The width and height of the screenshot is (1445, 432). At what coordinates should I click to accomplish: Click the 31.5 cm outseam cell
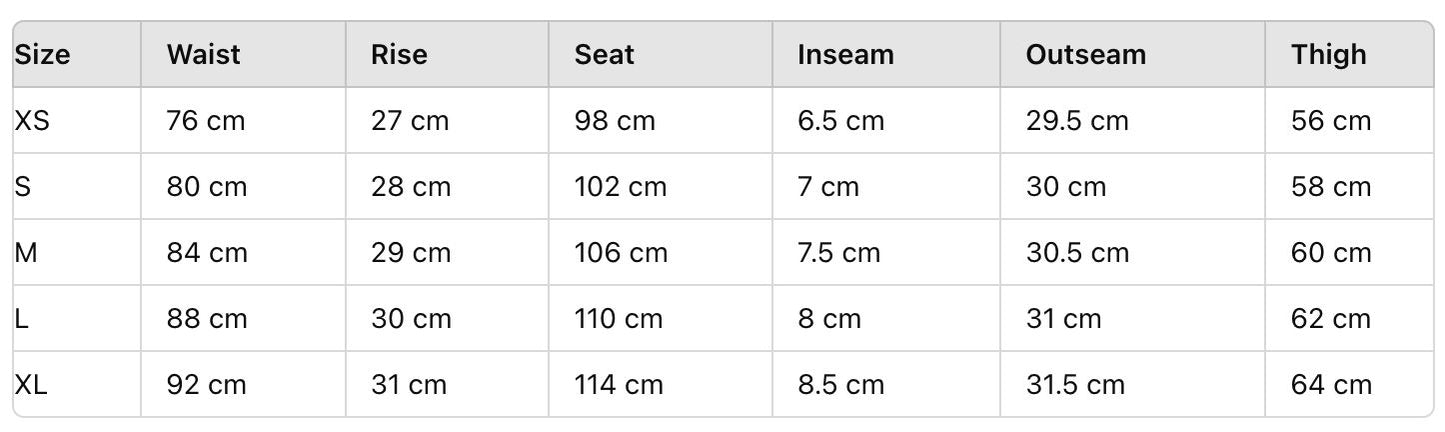click(1076, 384)
